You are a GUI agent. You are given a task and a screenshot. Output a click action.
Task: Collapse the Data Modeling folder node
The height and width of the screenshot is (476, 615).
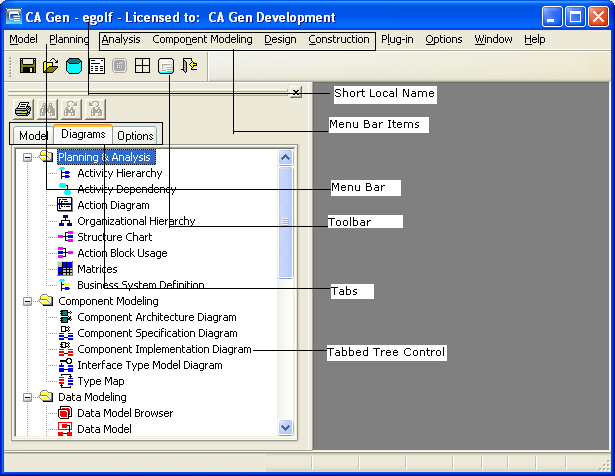point(27,397)
